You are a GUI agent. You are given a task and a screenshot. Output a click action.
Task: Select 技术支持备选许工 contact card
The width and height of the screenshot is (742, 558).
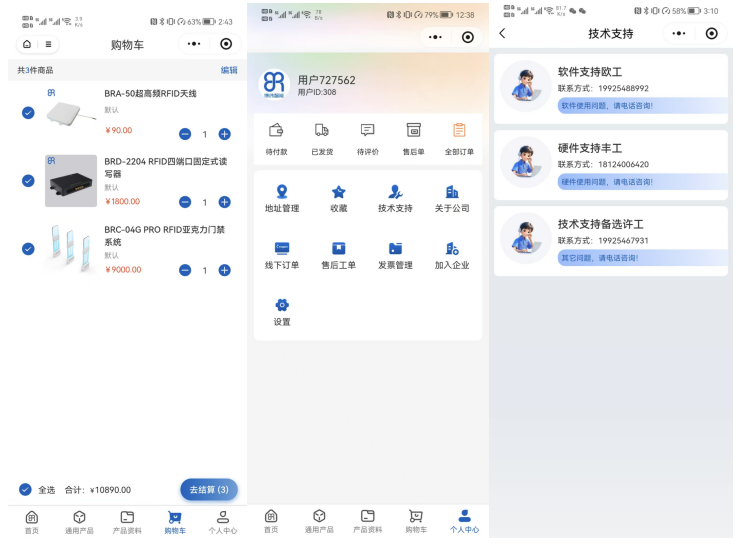click(x=611, y=241)
